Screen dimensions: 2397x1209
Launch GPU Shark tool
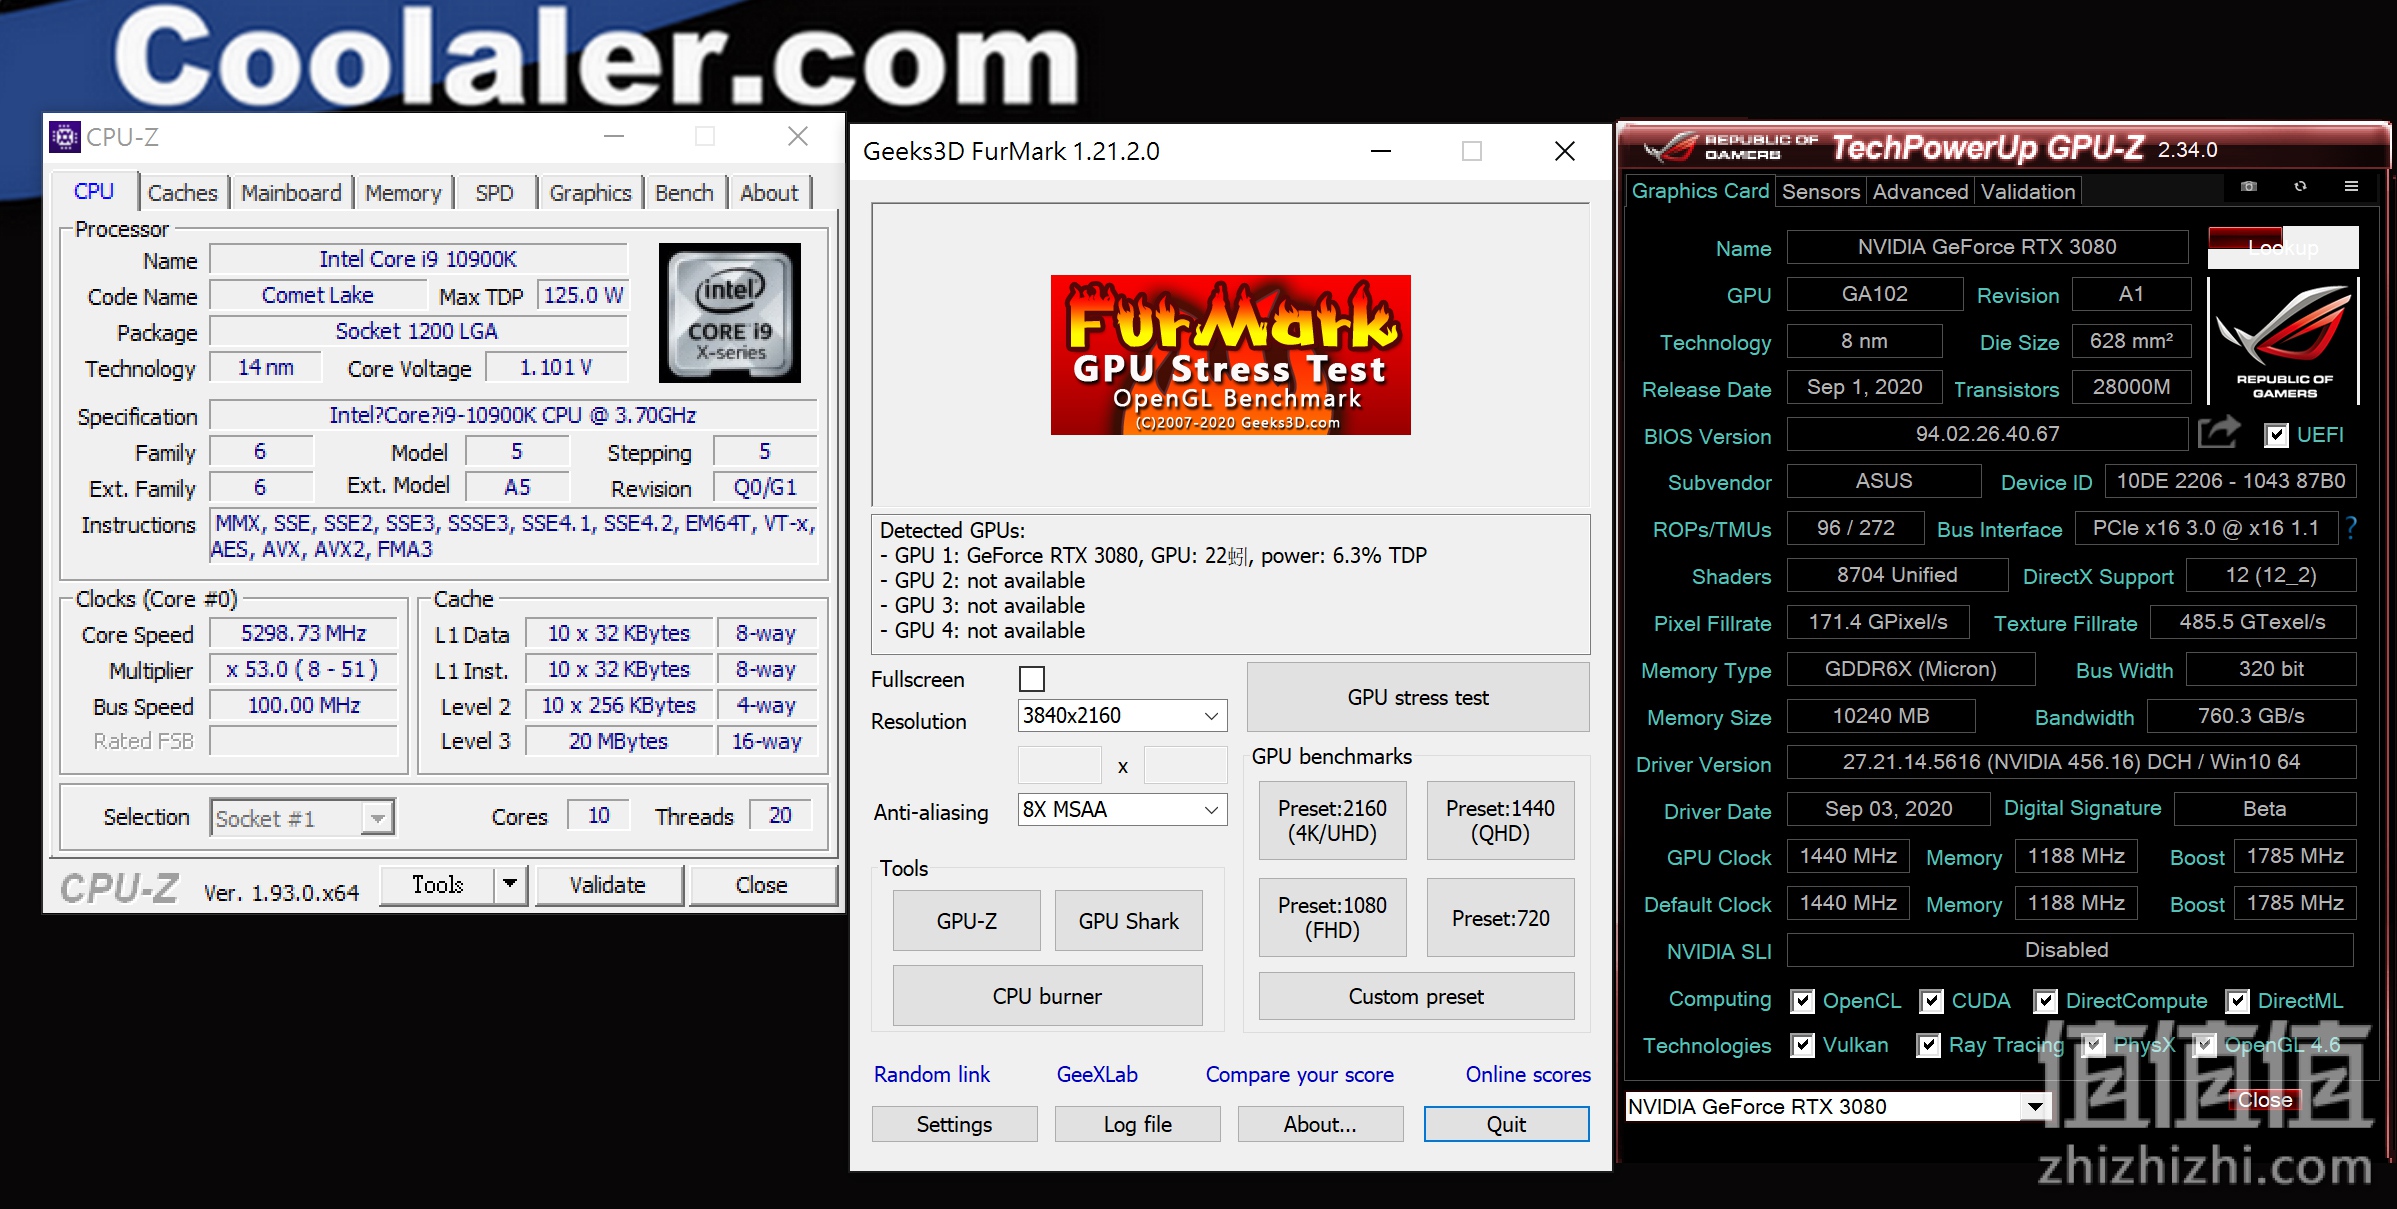pos(1128,921)
